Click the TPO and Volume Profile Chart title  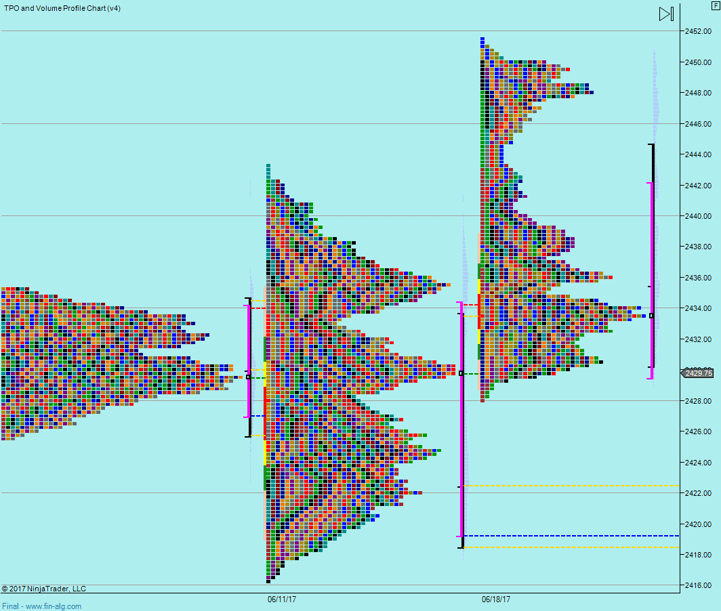(x=62, y=8)
